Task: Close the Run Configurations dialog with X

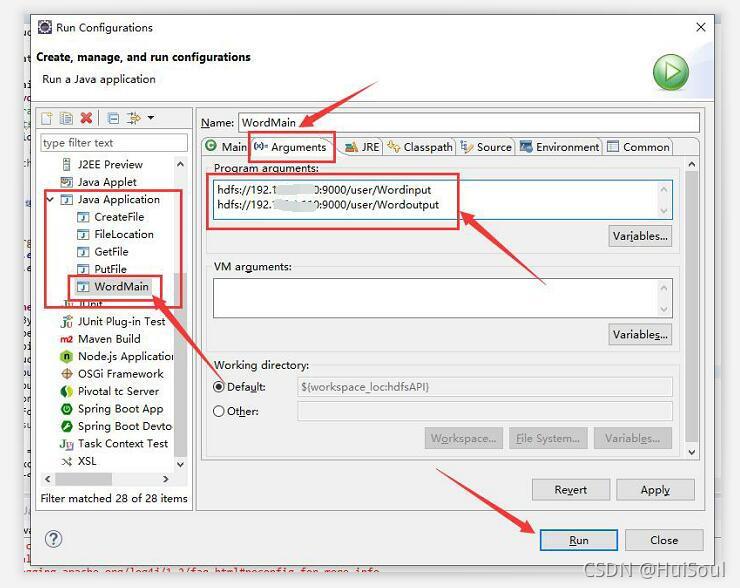Action: point(701,27)
